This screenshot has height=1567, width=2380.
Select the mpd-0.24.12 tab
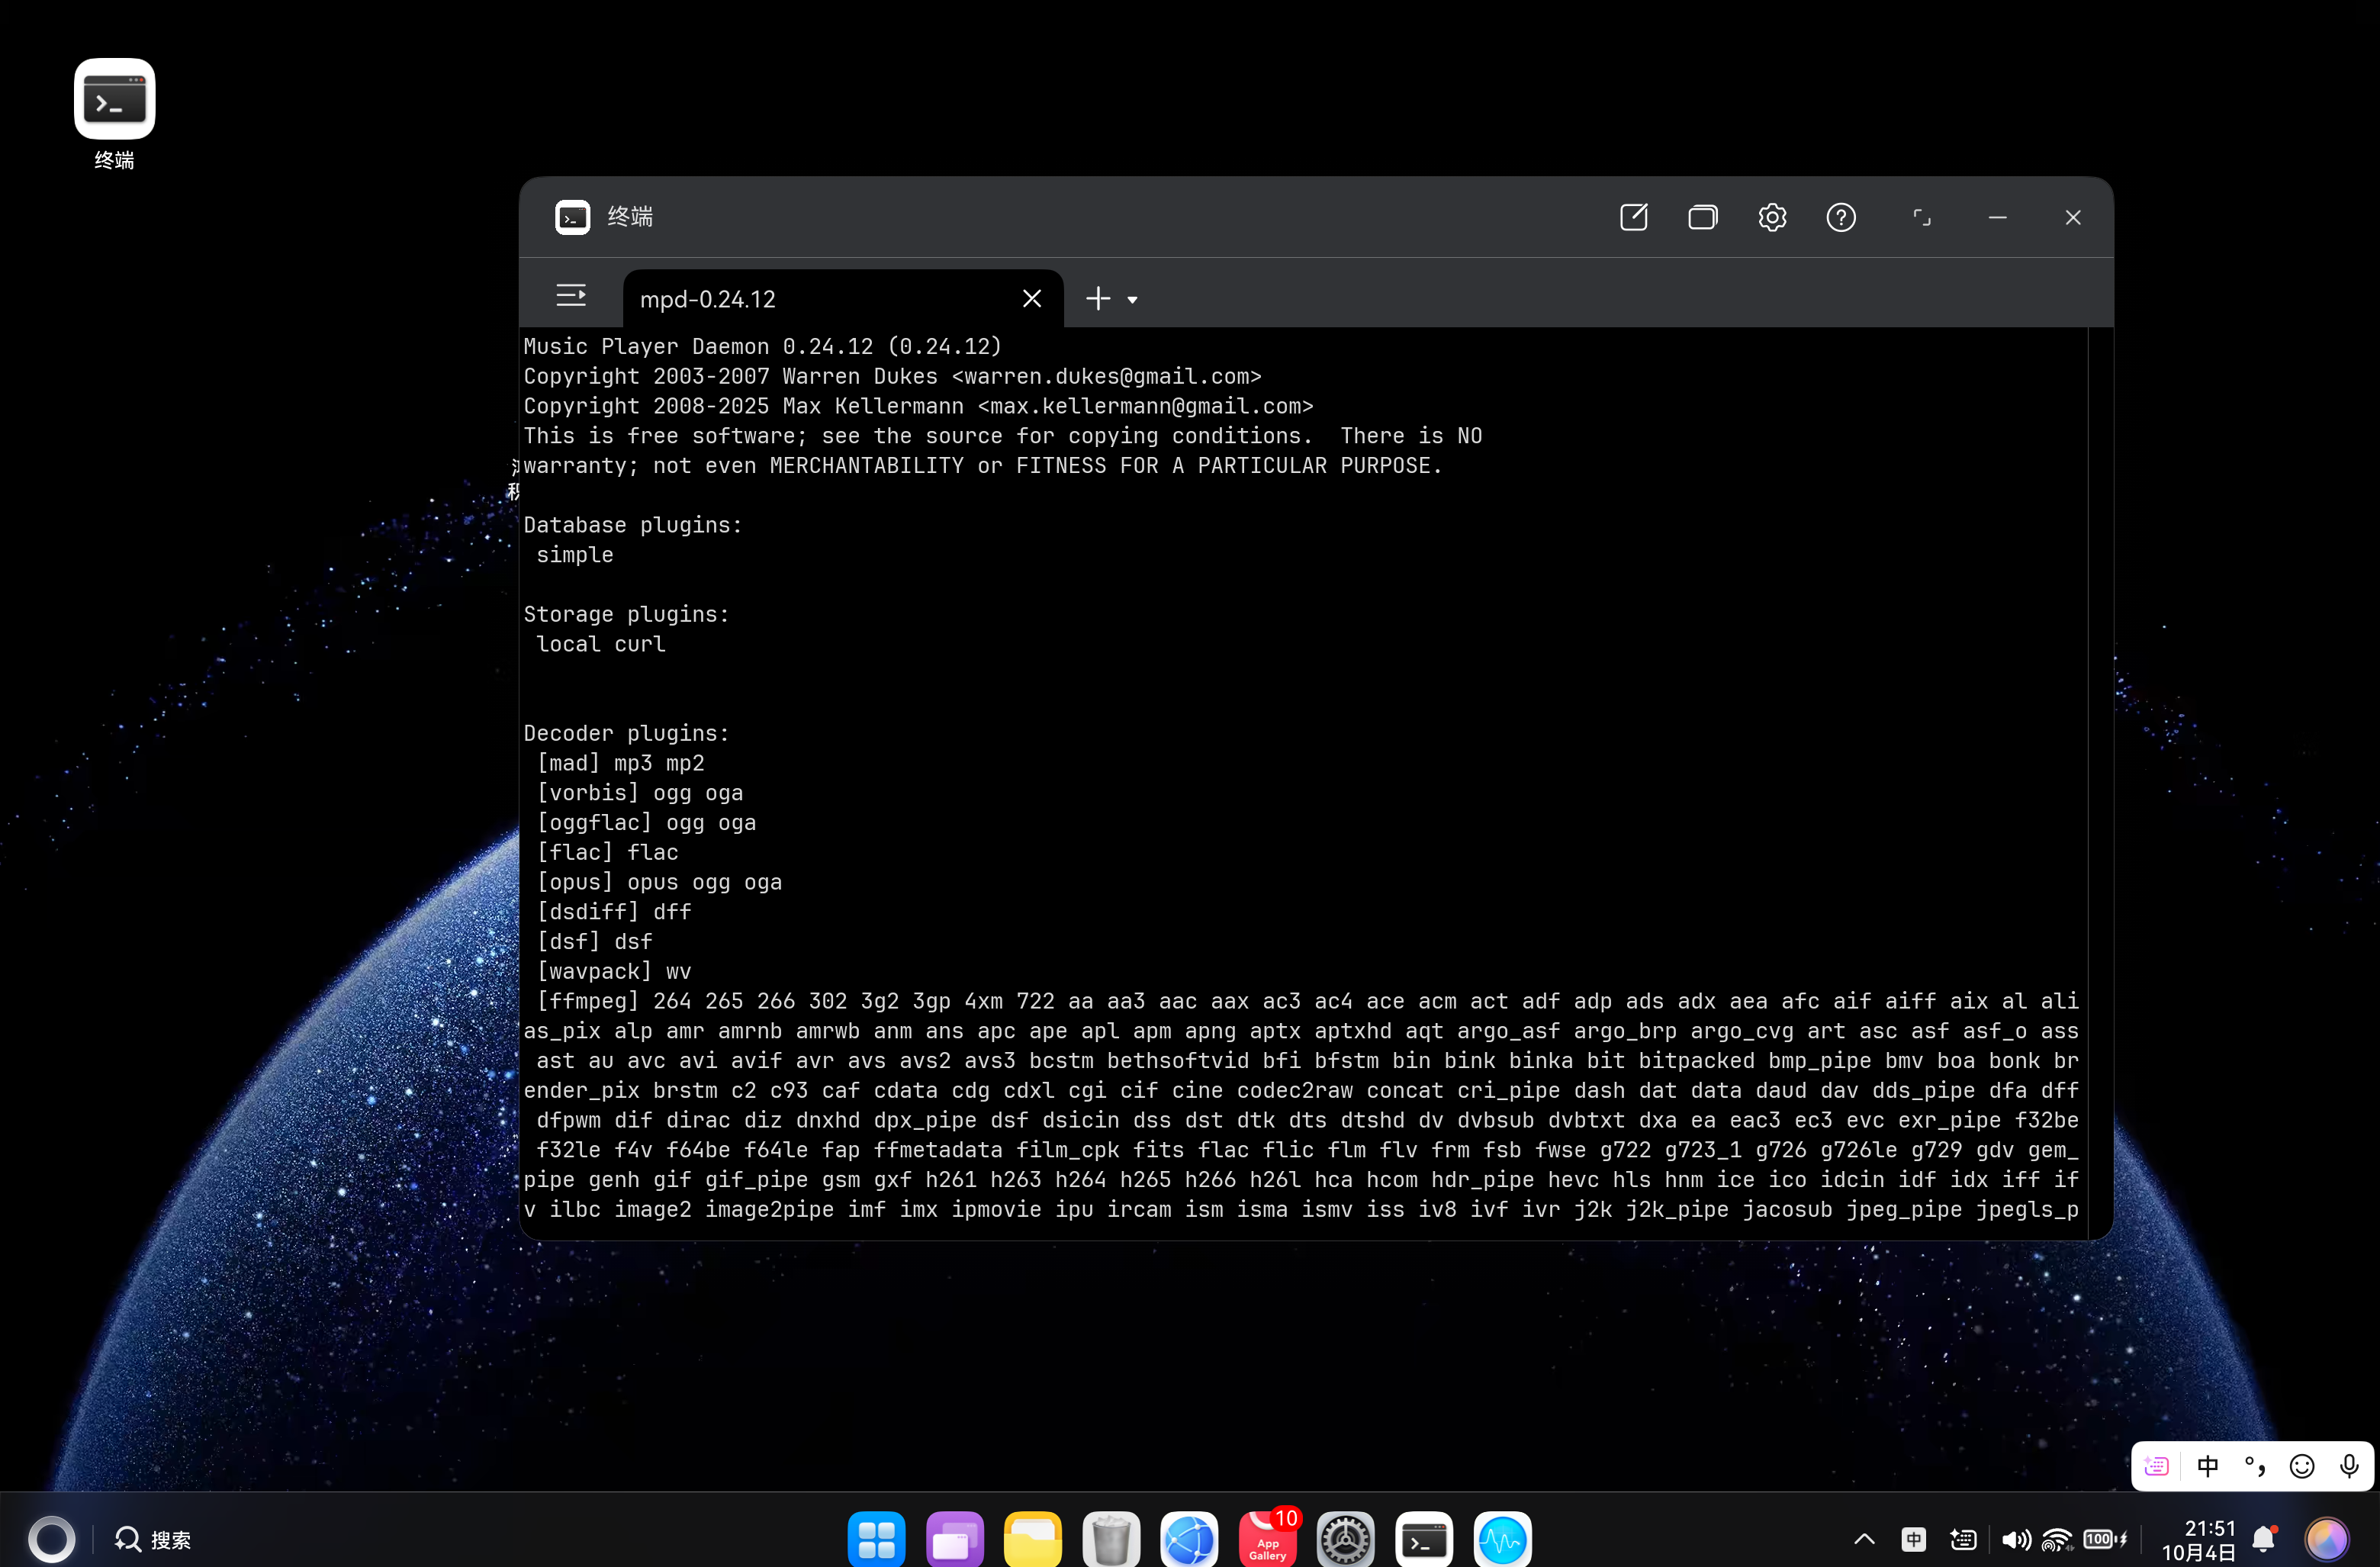click(x=843, y=298)
